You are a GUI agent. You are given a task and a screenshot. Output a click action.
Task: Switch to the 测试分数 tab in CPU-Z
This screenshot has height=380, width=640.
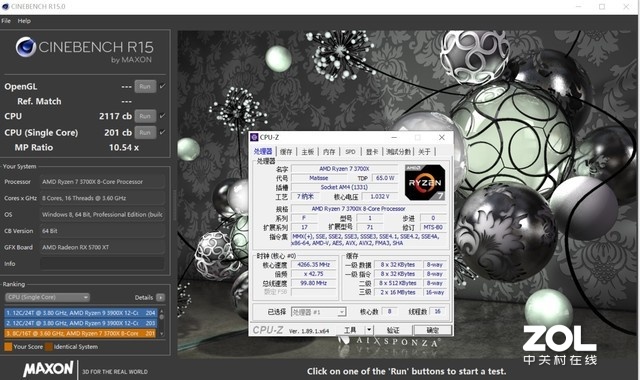click(x=398, y=152)
